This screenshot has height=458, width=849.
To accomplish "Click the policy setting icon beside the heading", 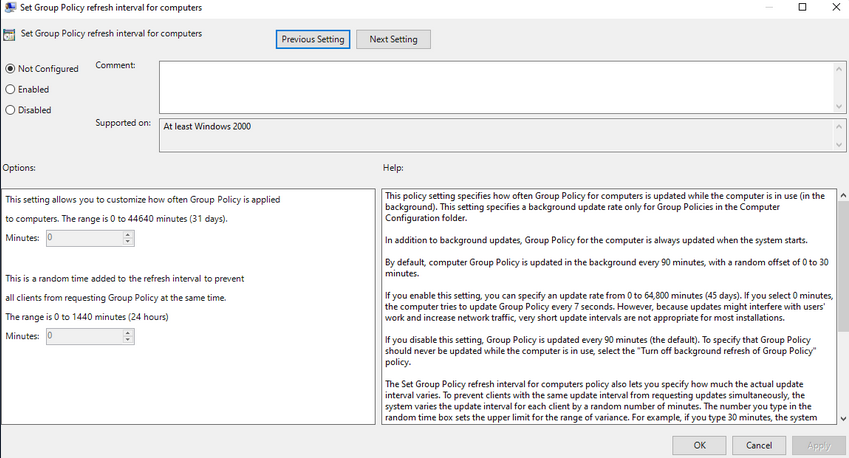I will pyautogui.click(x=9, y=34).
